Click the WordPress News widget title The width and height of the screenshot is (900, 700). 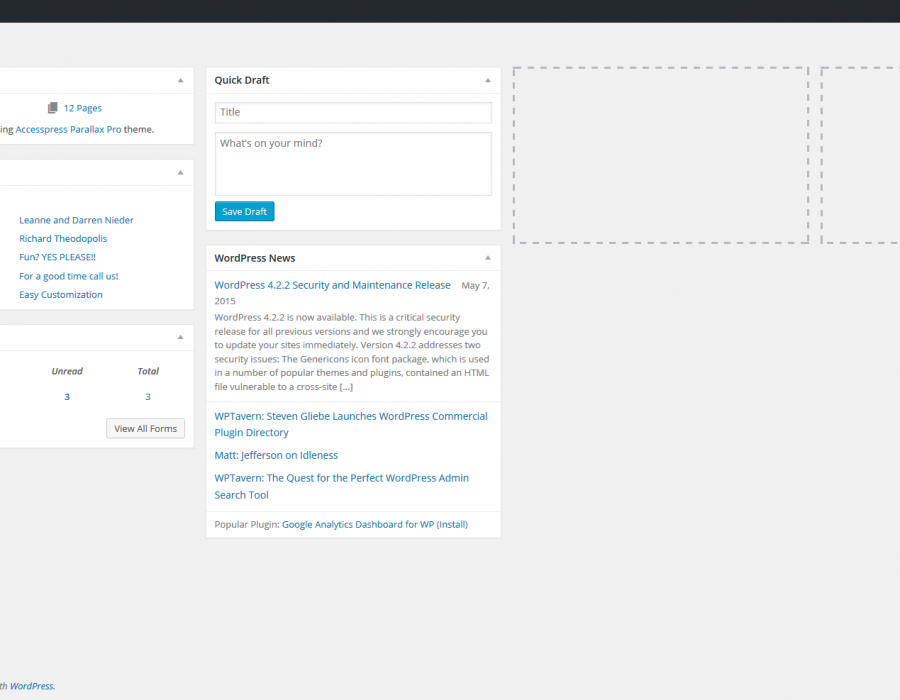(255, 258)
